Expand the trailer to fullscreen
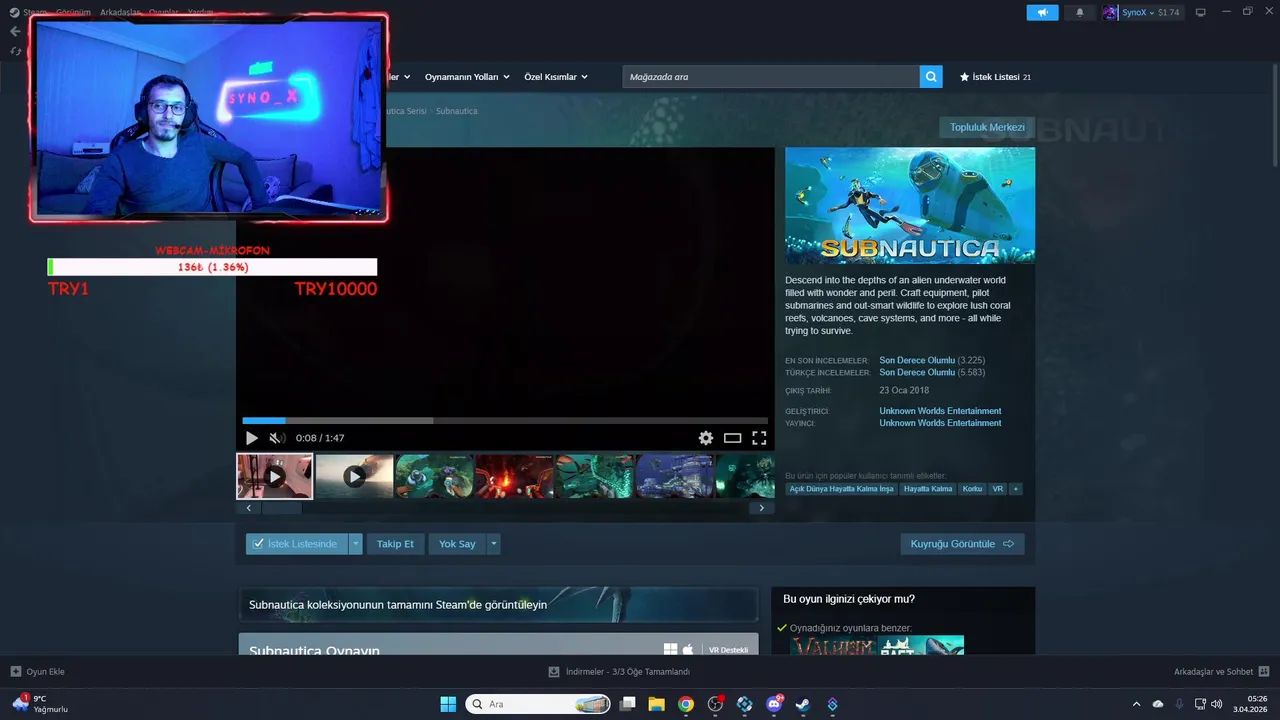1280x720 pixels. [759, 438]
